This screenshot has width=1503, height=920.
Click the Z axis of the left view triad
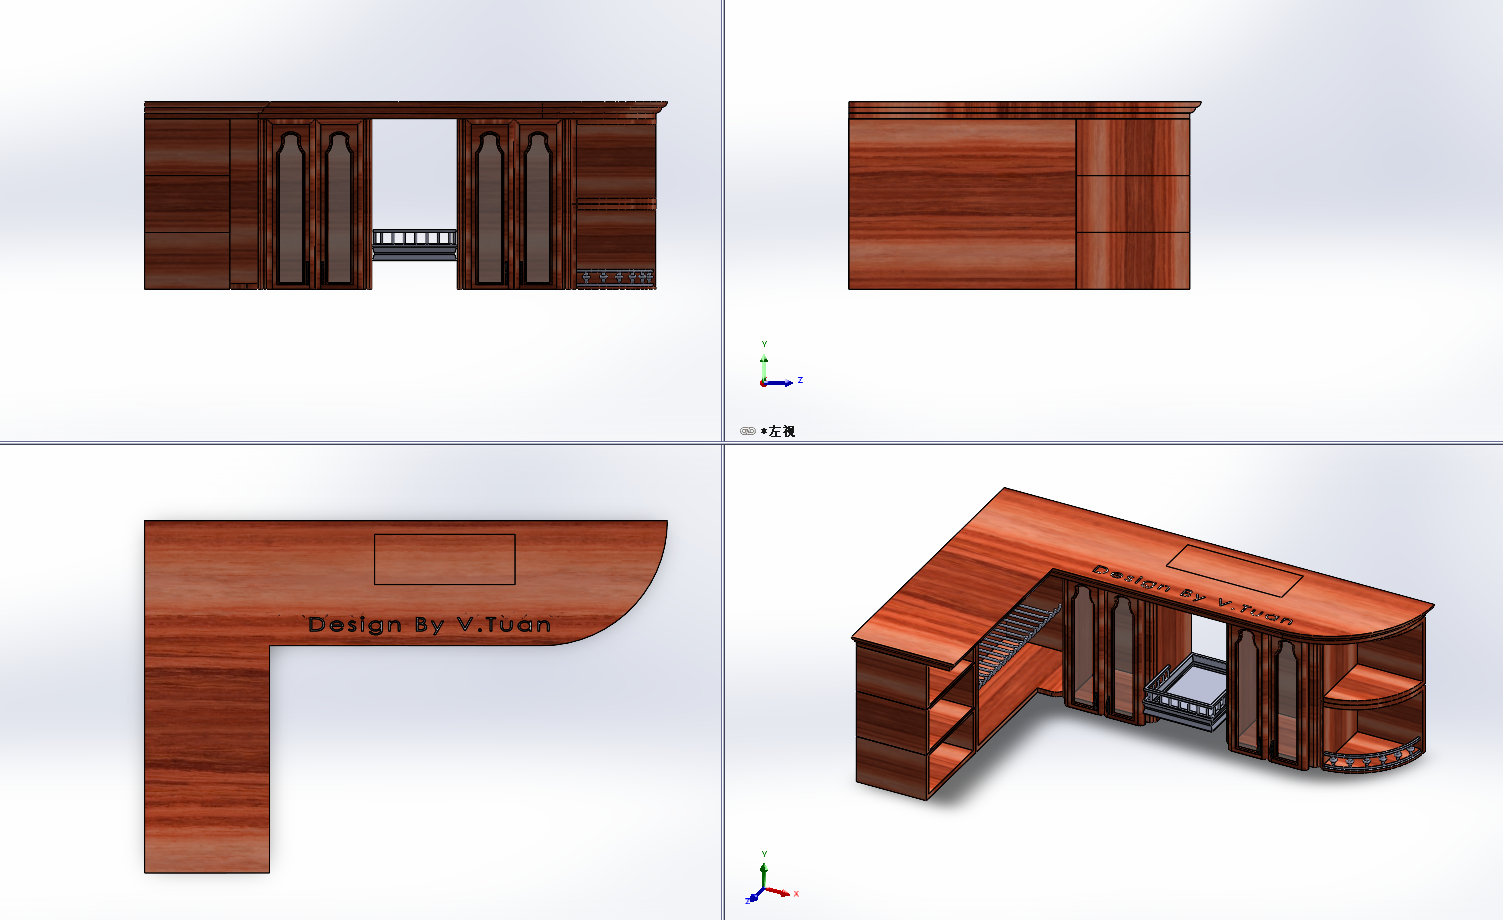[x=784, y=382]
